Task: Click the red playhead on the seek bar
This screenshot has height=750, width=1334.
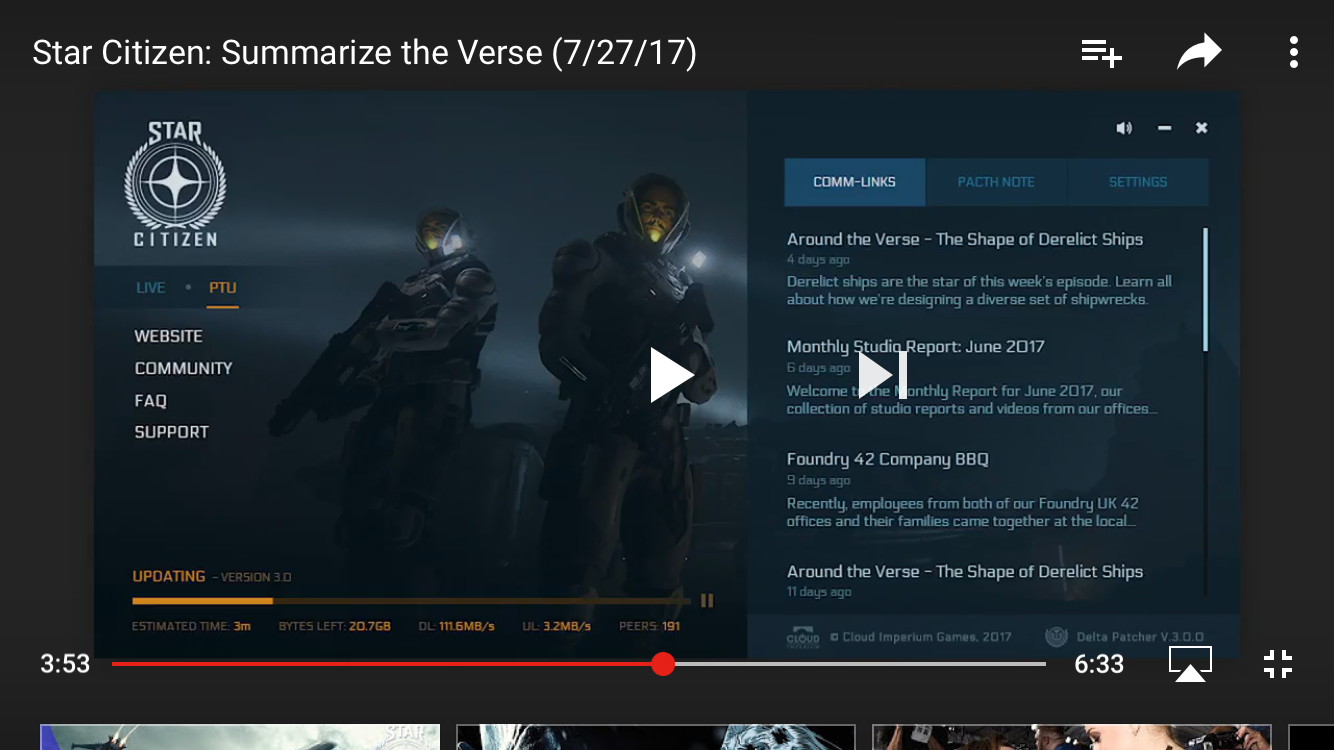Action: tap(663, 664)
